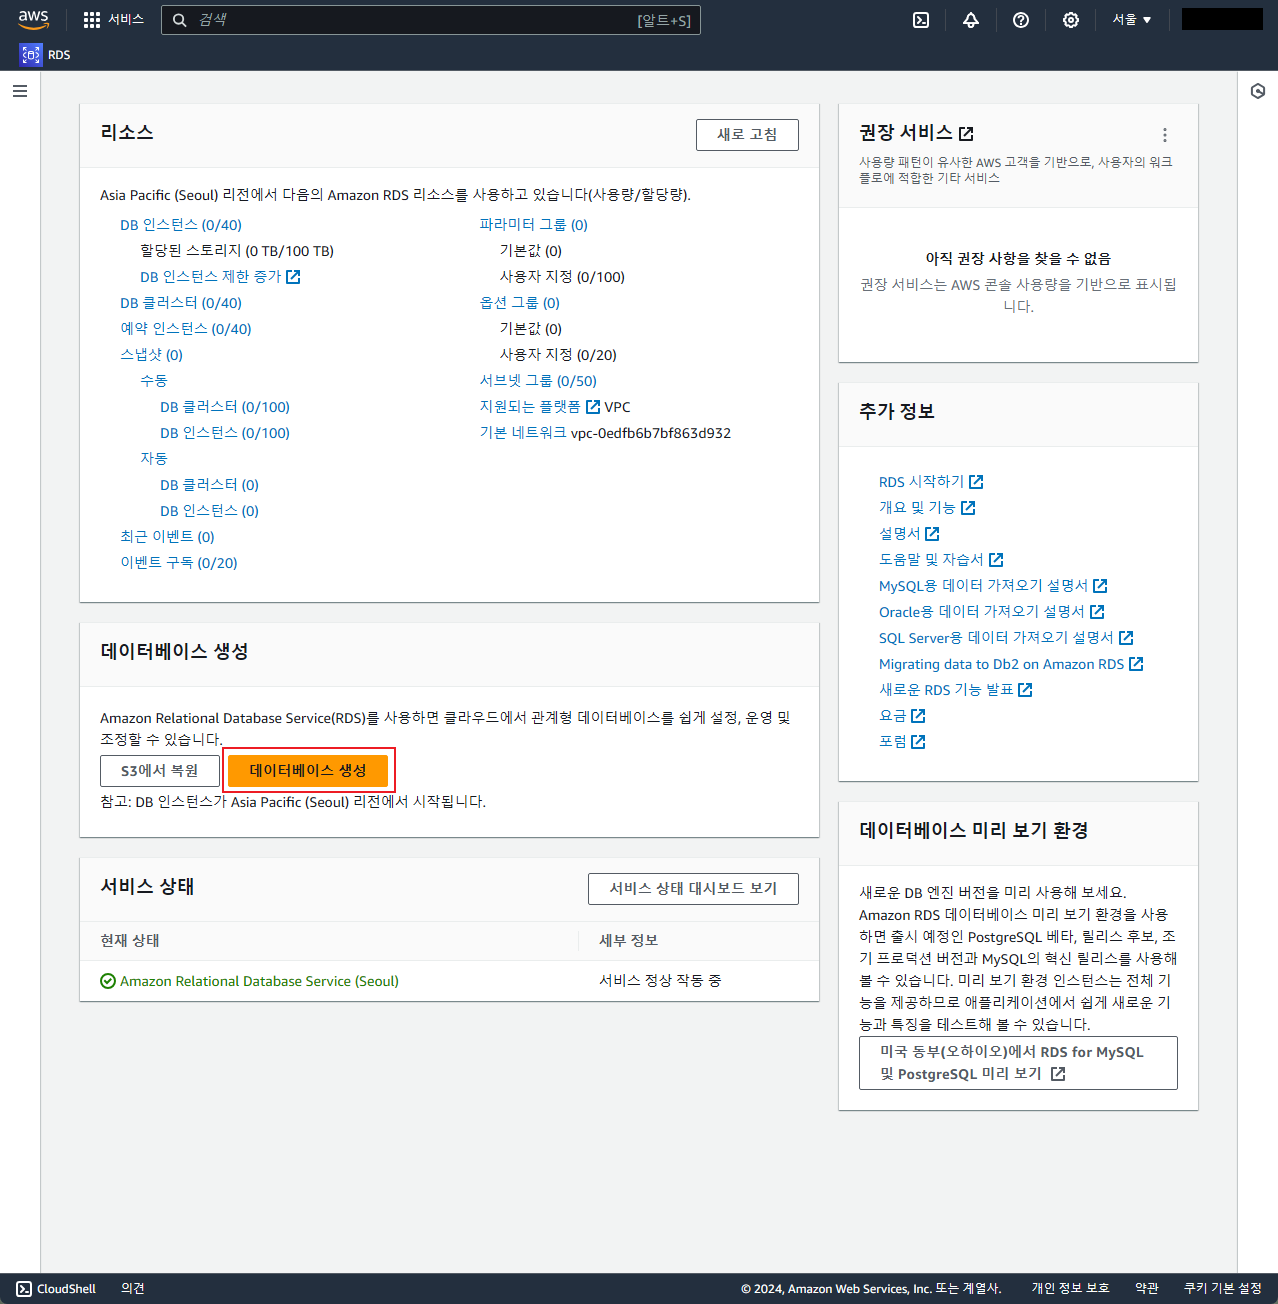The width and height of the screenshot is (1278, 1304).
Task: Click the 현재 상태 column header
Action: pyautogui.click(x=130, y=941)
